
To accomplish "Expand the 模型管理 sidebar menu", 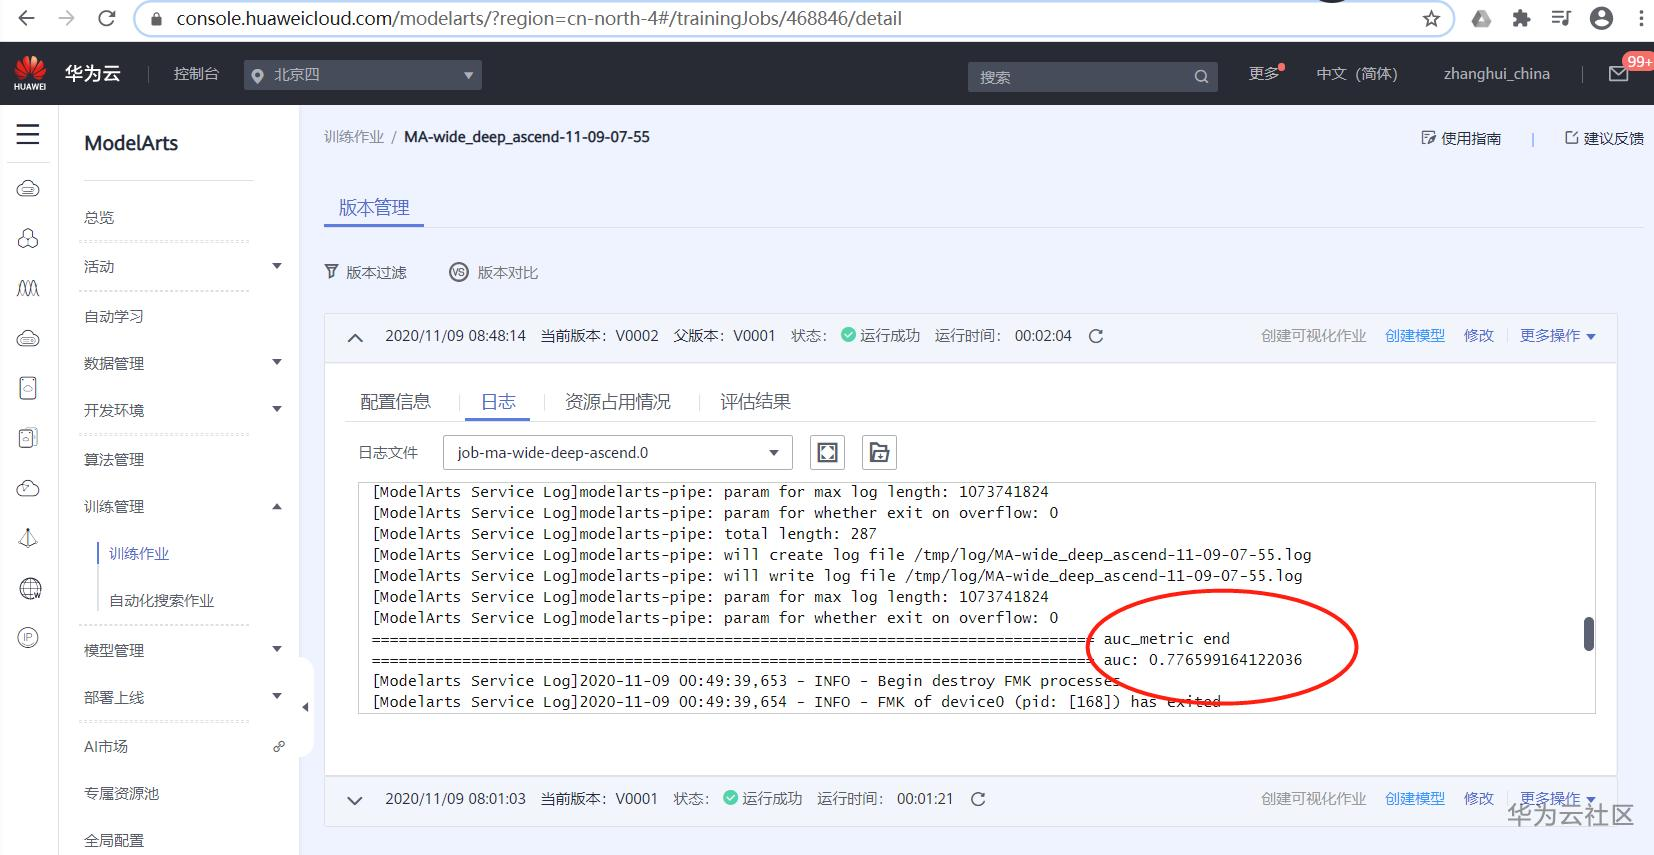I will click(x=277, y=649).
